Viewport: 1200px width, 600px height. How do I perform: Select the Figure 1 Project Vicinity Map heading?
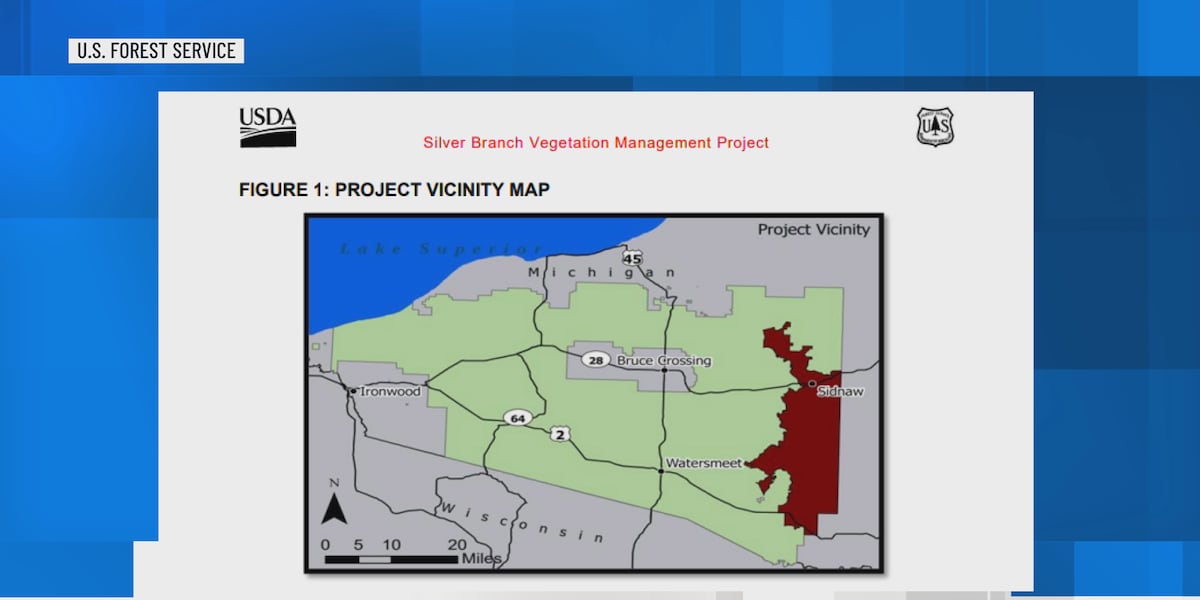(x=394, y=189)
